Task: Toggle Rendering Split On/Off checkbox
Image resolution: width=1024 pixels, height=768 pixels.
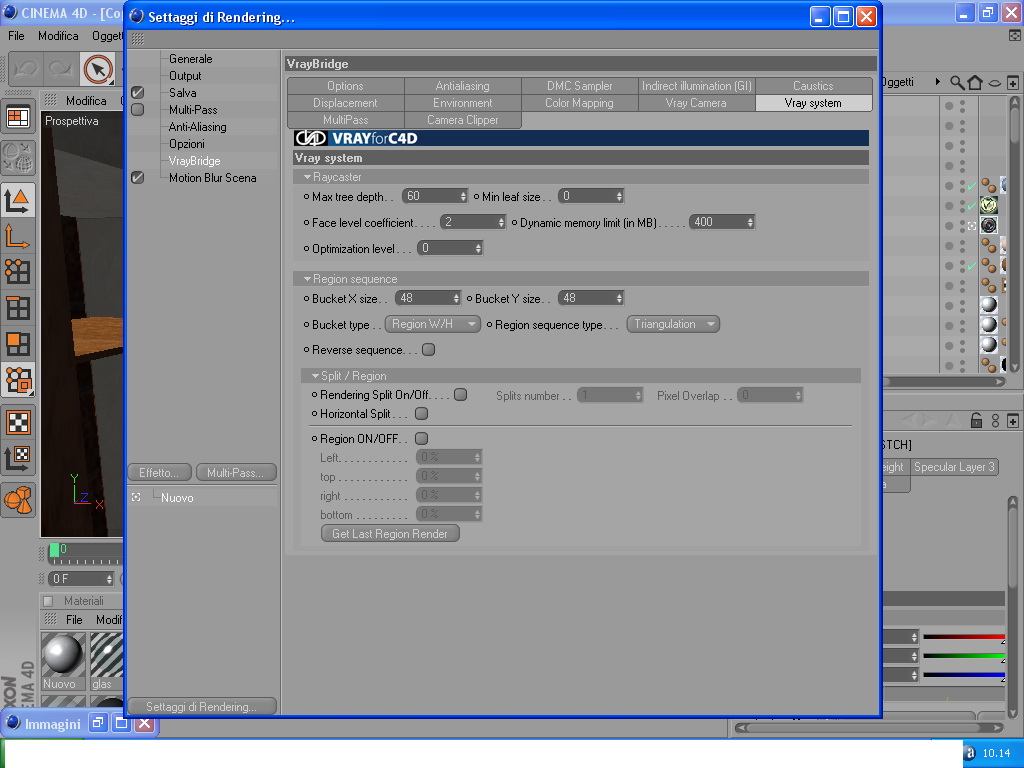Action: (x=460, y=394)
